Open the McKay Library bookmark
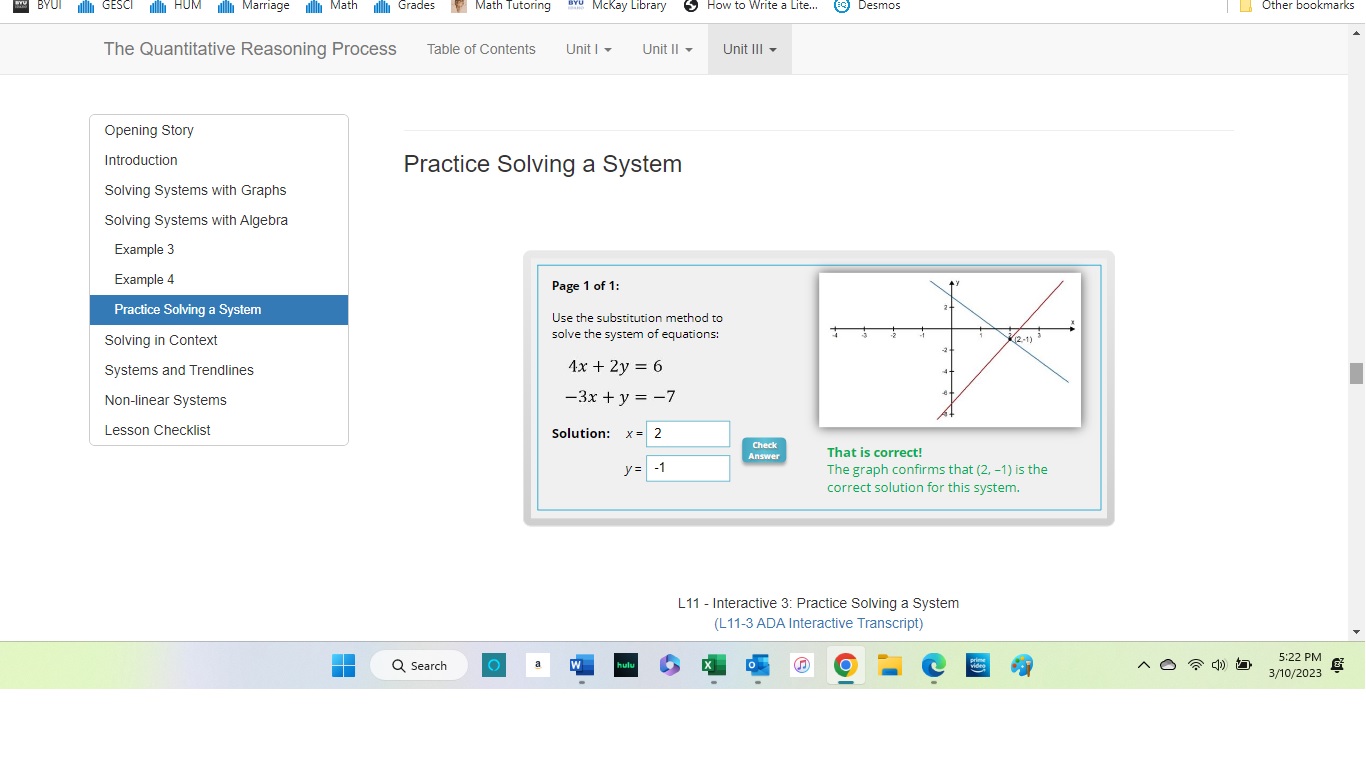The width and height of the screenshot is (1366, 768). (617, 6)
